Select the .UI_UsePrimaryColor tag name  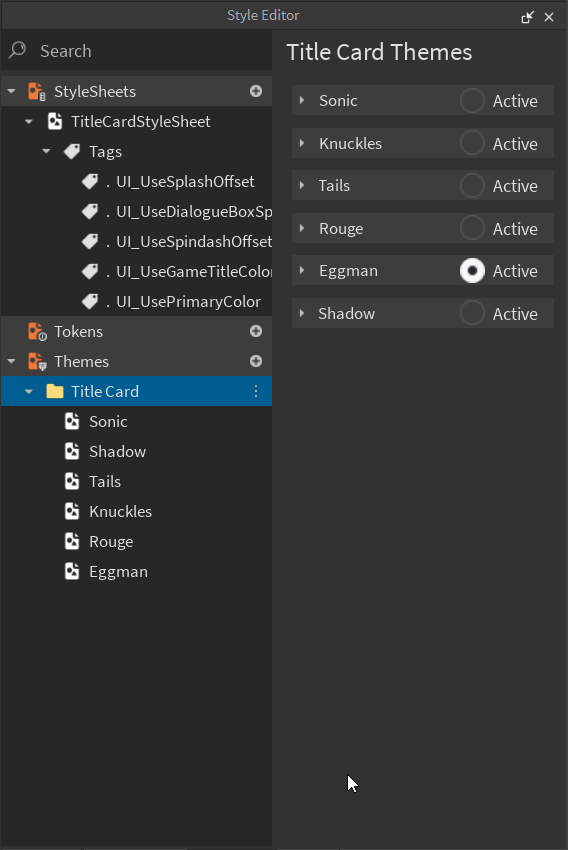click(x=183, y=301)
